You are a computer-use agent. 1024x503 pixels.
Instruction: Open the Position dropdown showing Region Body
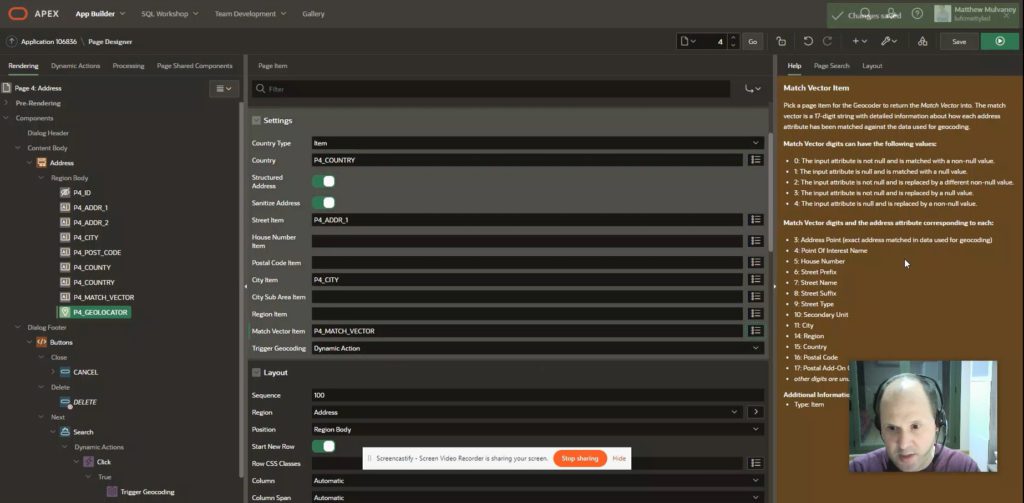[x=537, y=429]
